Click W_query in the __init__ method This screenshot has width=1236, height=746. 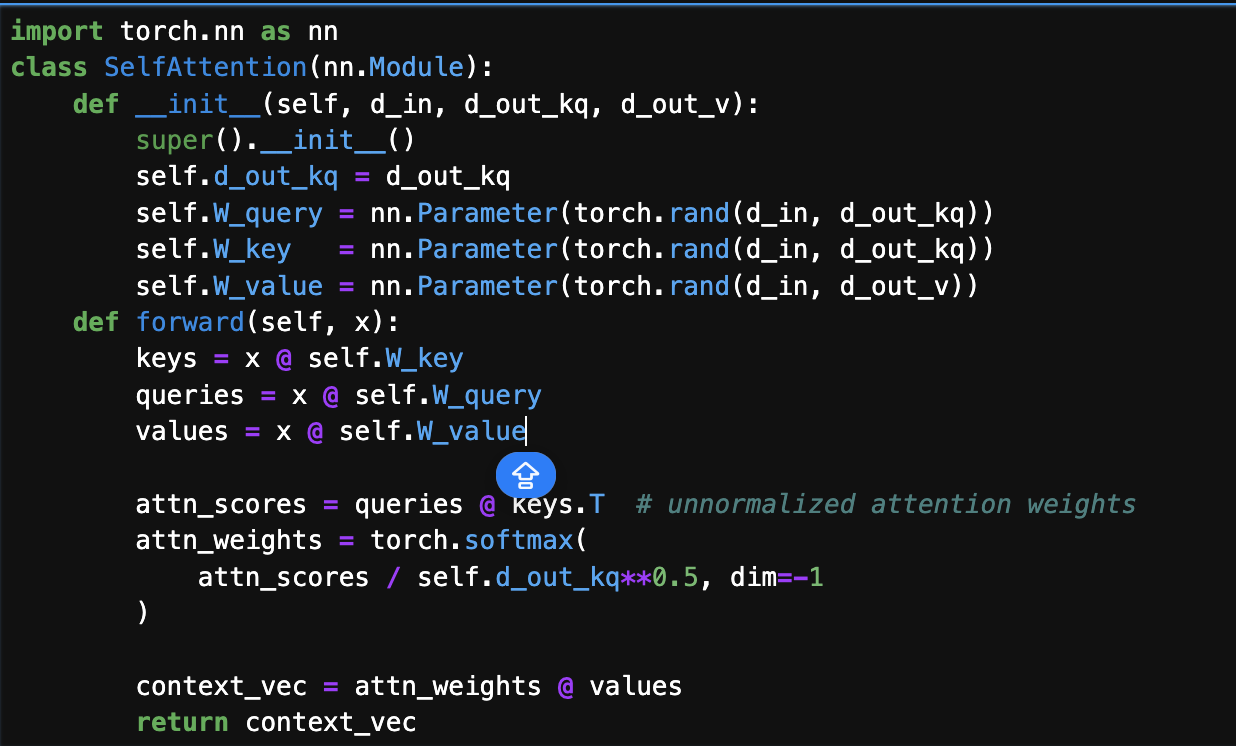[x=268, y=213]
